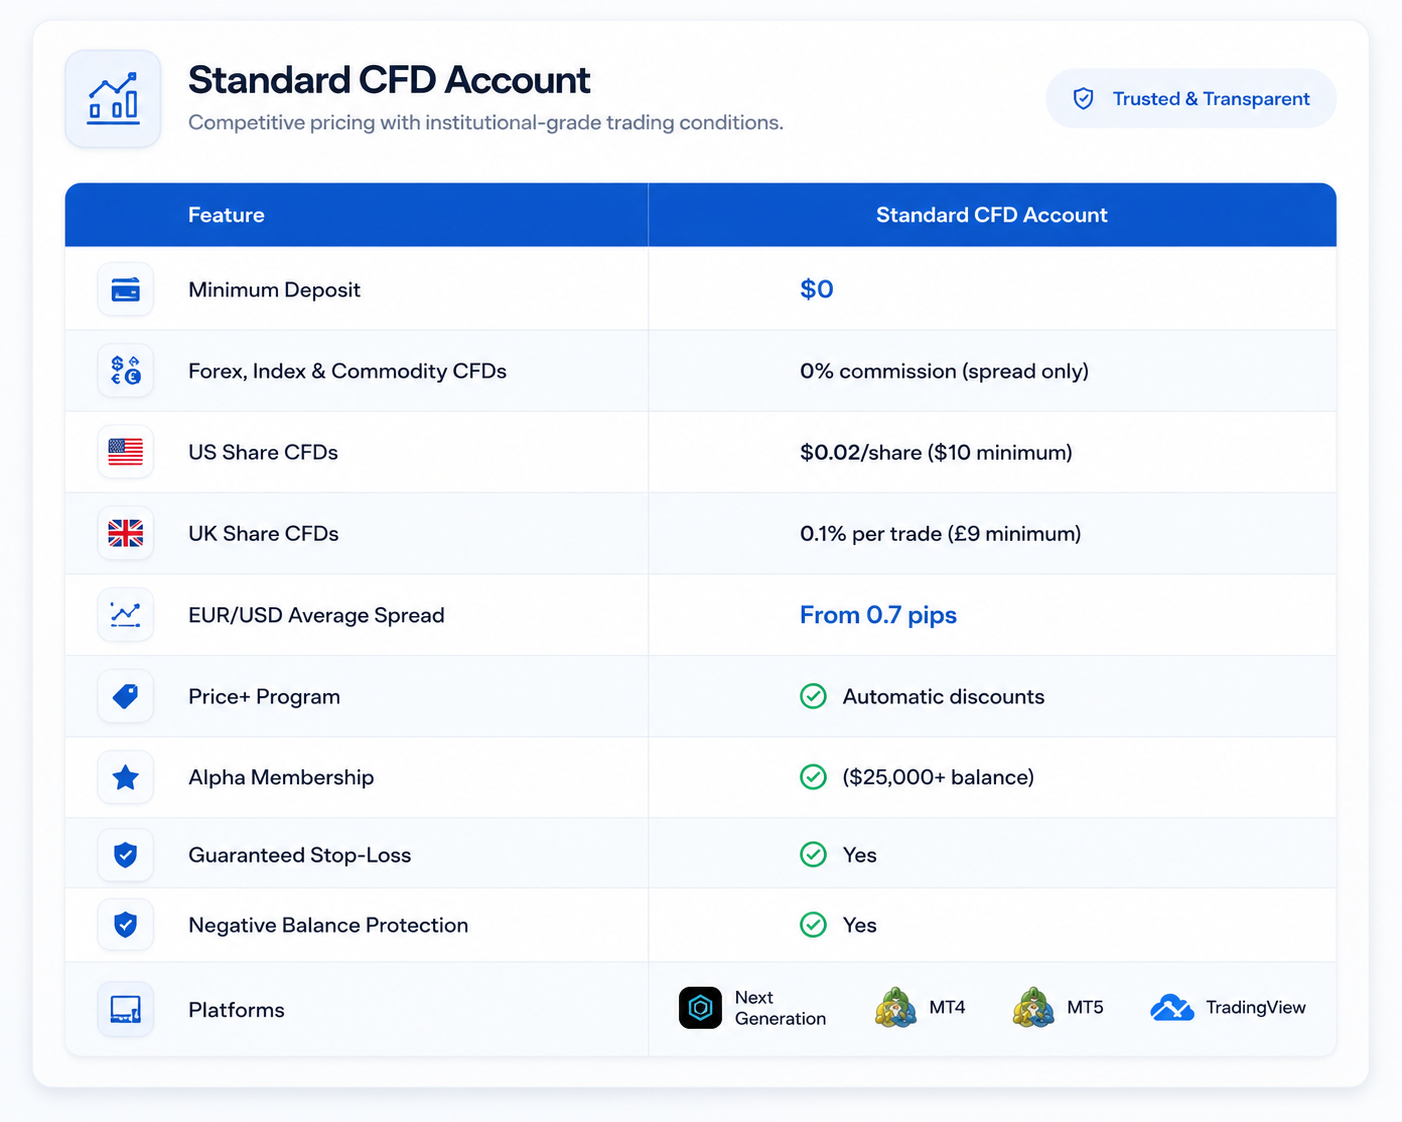The width and height of the screenshot is (1402, 1122).
Task: Click the Standard CFD Account page title
Action: (x=389, y=80)
